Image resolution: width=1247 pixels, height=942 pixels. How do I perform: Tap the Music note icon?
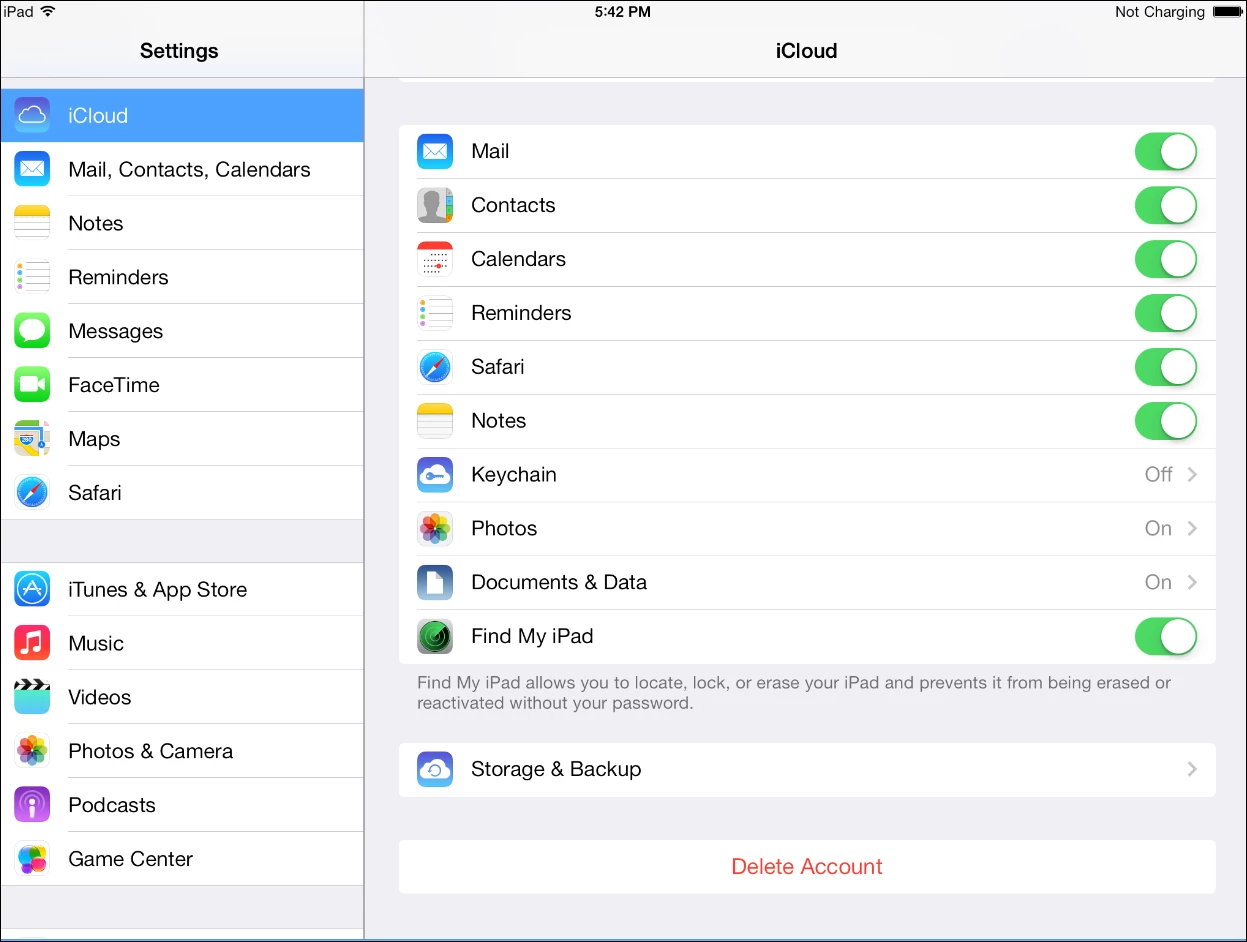[x=32, y=644]
